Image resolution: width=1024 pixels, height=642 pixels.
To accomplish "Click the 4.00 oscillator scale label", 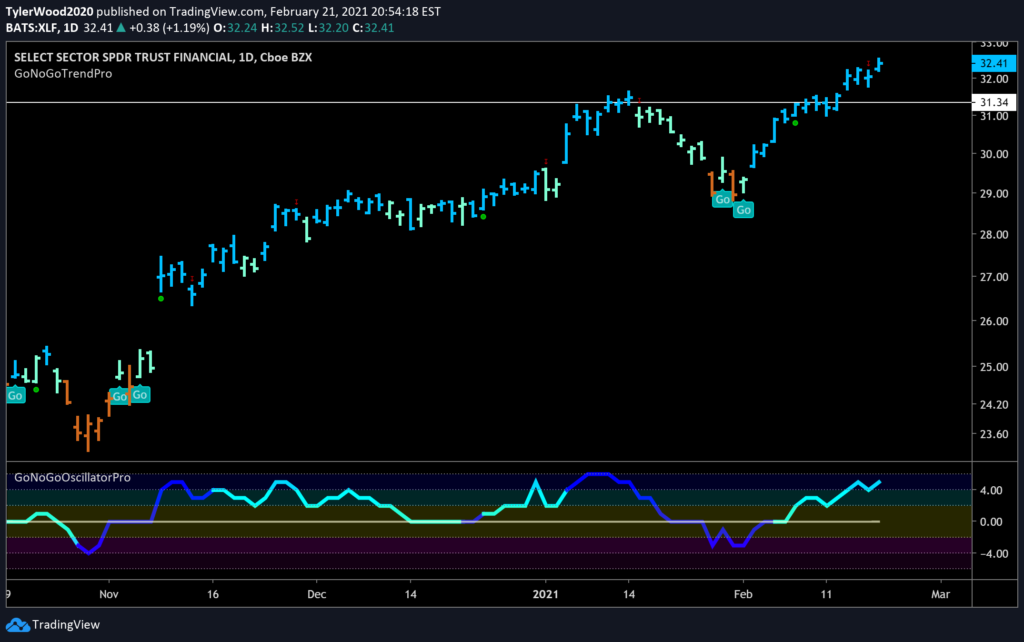I will [991, 490].
